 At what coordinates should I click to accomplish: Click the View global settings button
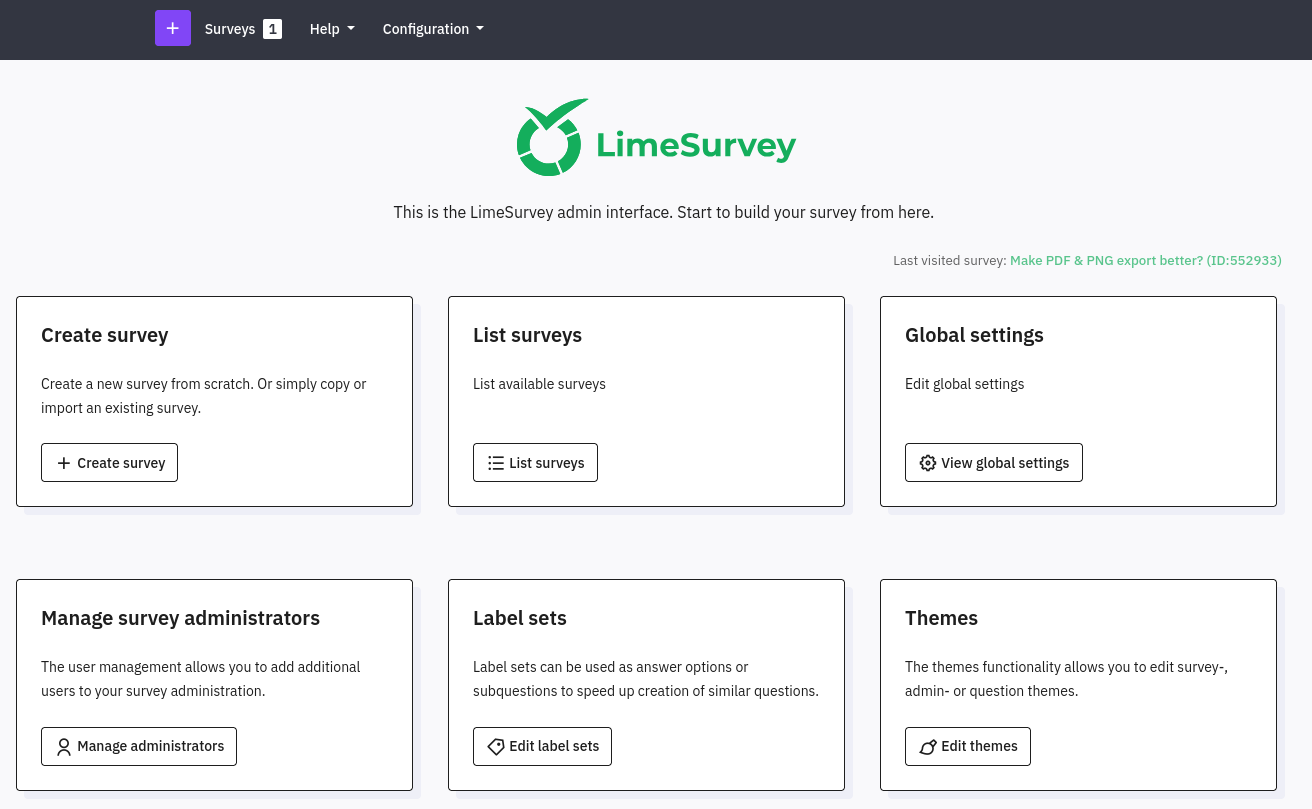[994, 463]
